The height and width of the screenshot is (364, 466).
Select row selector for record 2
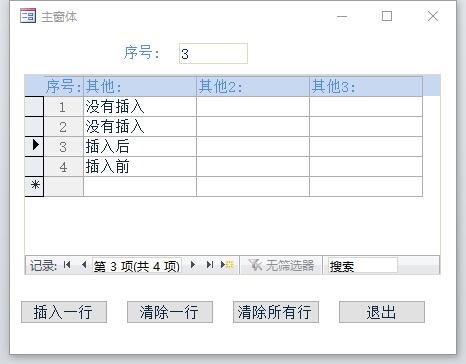click(x=34, y=126)
